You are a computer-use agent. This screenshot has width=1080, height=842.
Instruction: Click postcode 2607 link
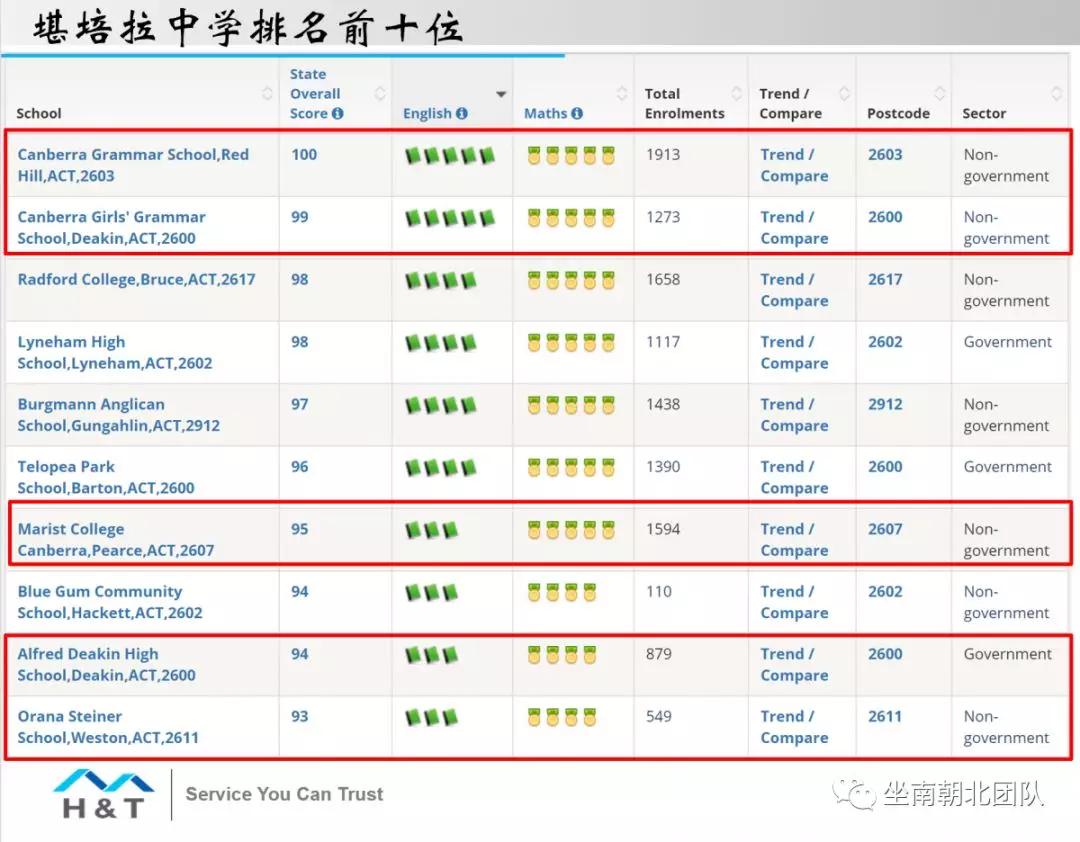(x=885, y=529)
